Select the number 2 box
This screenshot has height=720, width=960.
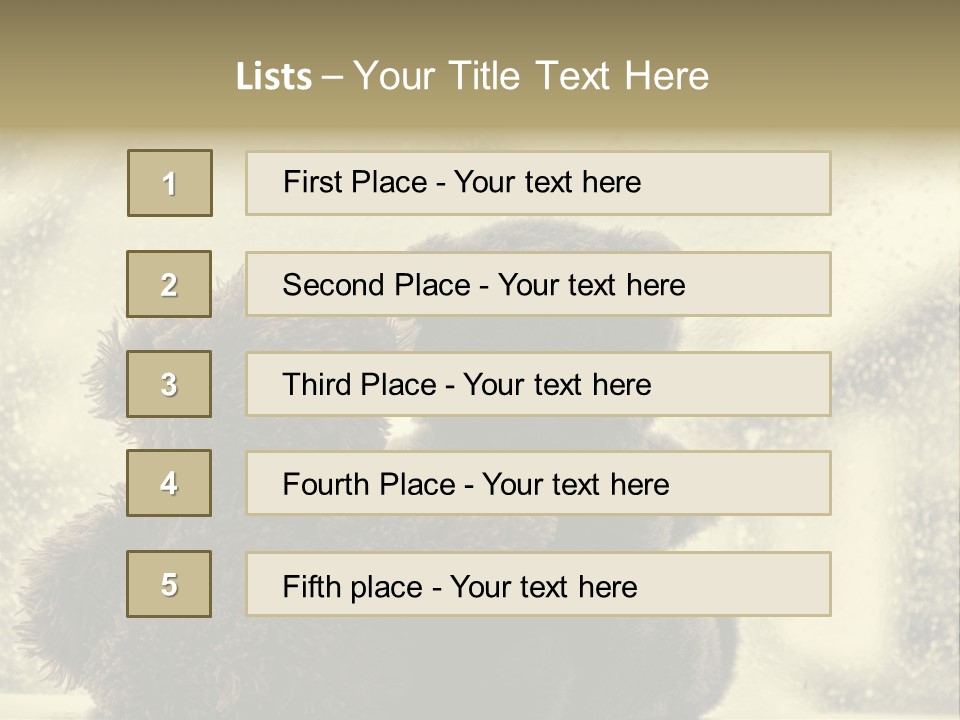tap(170, 284)
